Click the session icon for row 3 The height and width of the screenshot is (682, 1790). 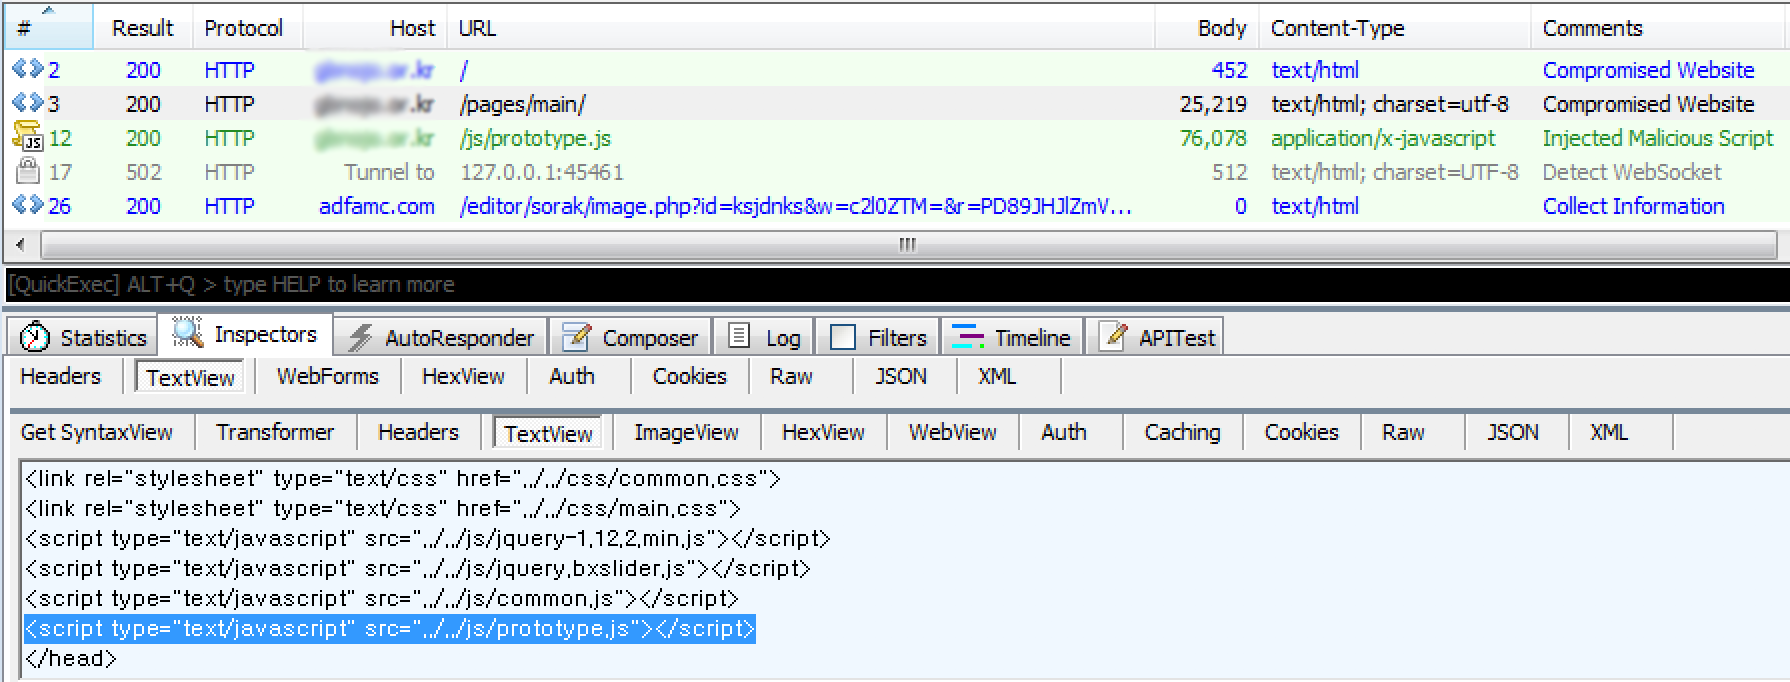[x=27, y=103]
